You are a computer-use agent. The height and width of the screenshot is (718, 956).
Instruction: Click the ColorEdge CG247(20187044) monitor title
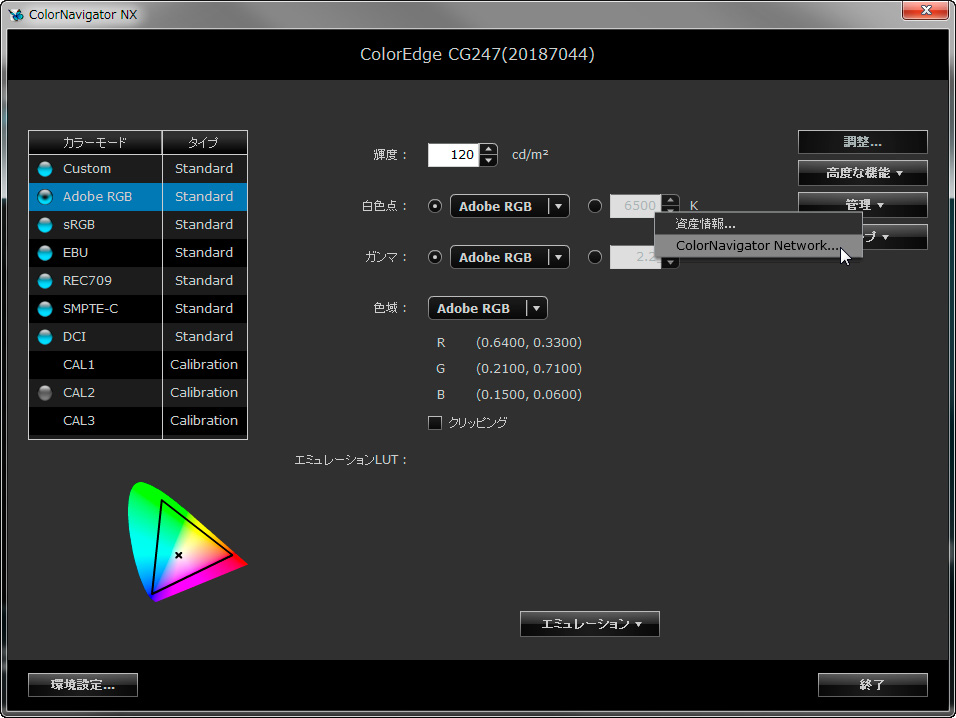(477, 54)
